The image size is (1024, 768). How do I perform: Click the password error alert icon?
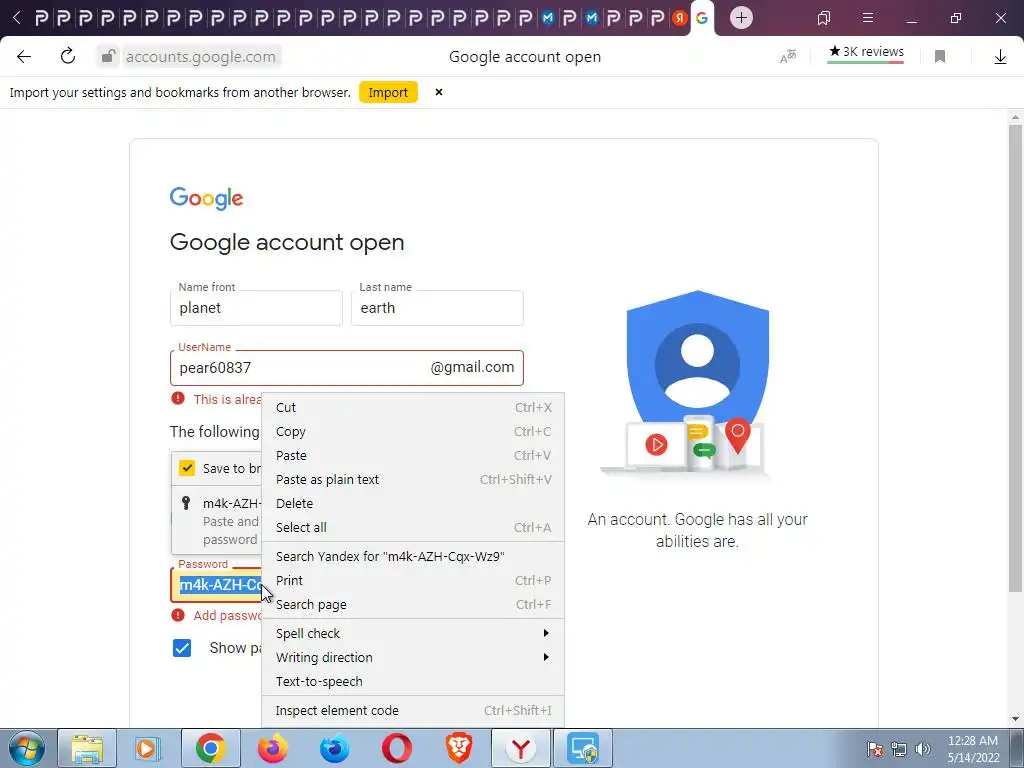(x=178, y=615)
